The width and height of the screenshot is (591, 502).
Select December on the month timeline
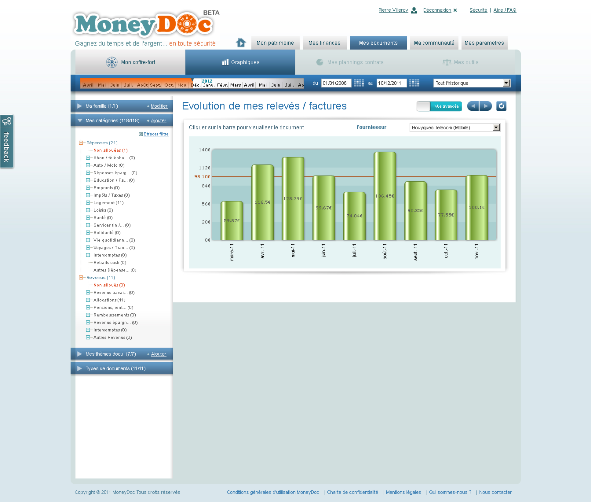(195, 85)
